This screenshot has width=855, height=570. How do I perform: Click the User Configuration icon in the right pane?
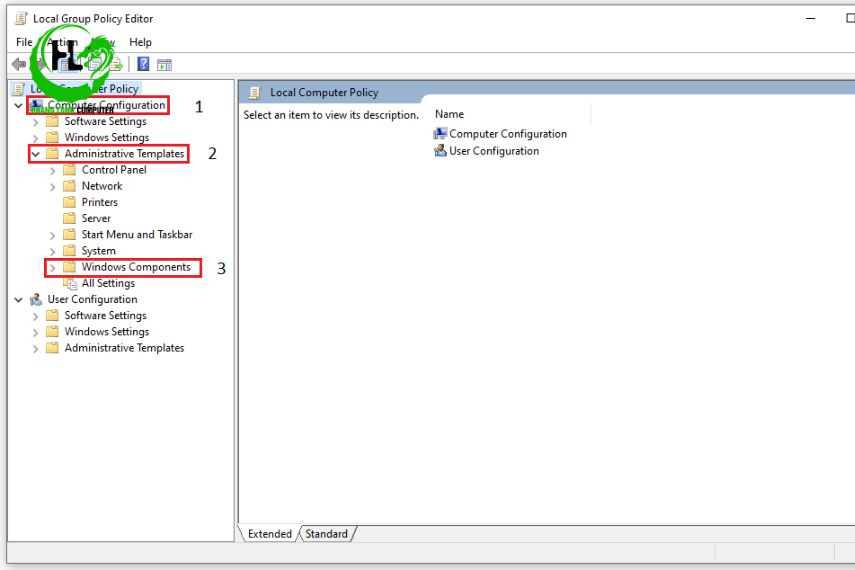[x=440, y=151]
